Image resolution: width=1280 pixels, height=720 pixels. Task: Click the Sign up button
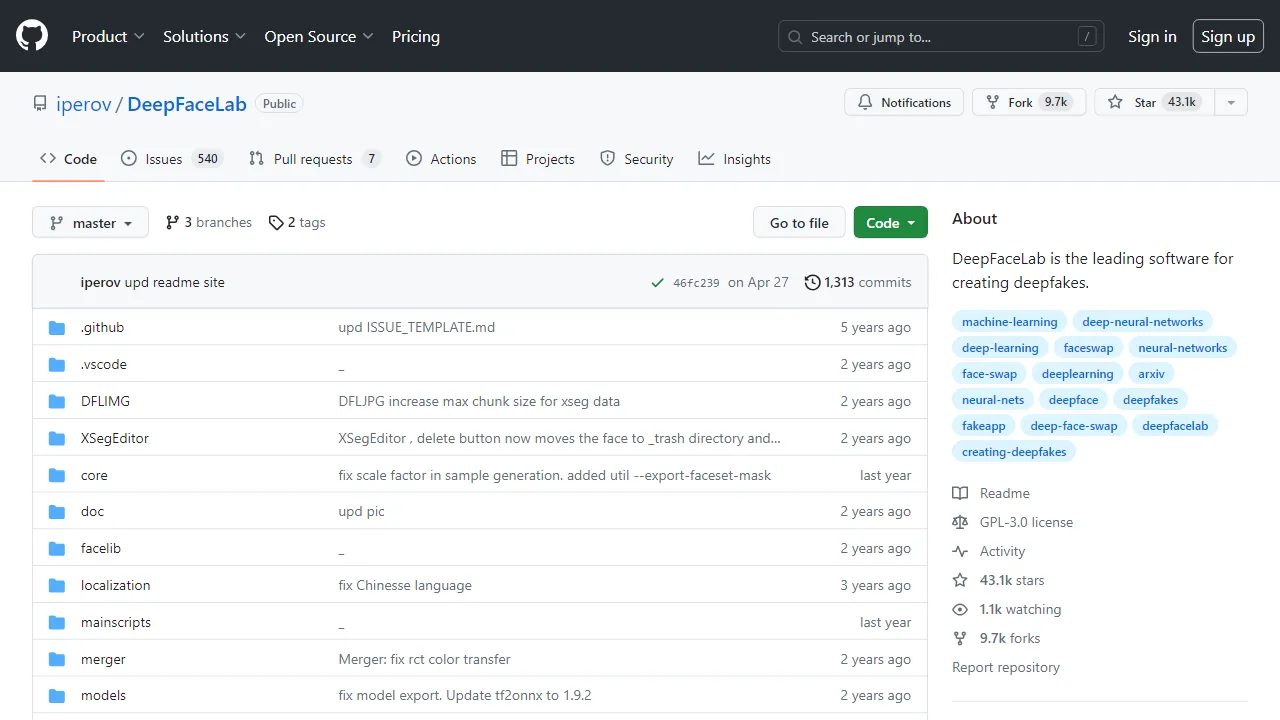1228,36
